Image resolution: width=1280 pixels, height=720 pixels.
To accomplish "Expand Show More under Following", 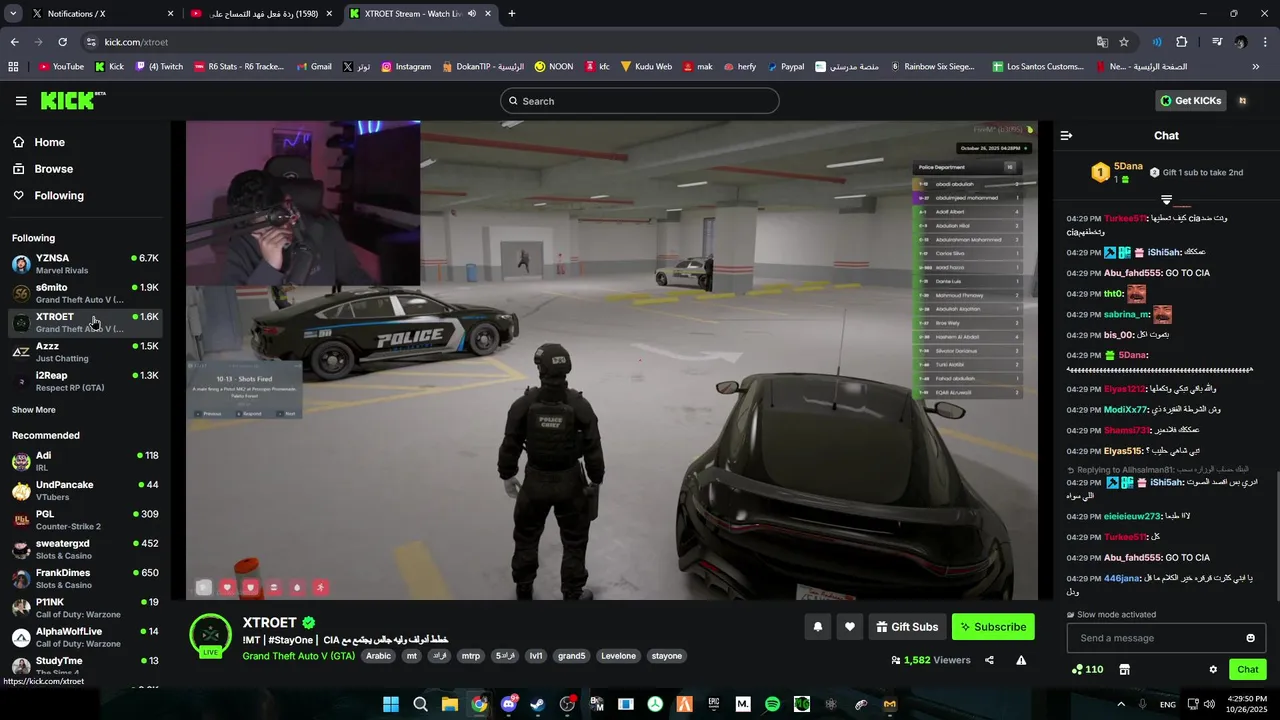I will click(x=34, y=410).
